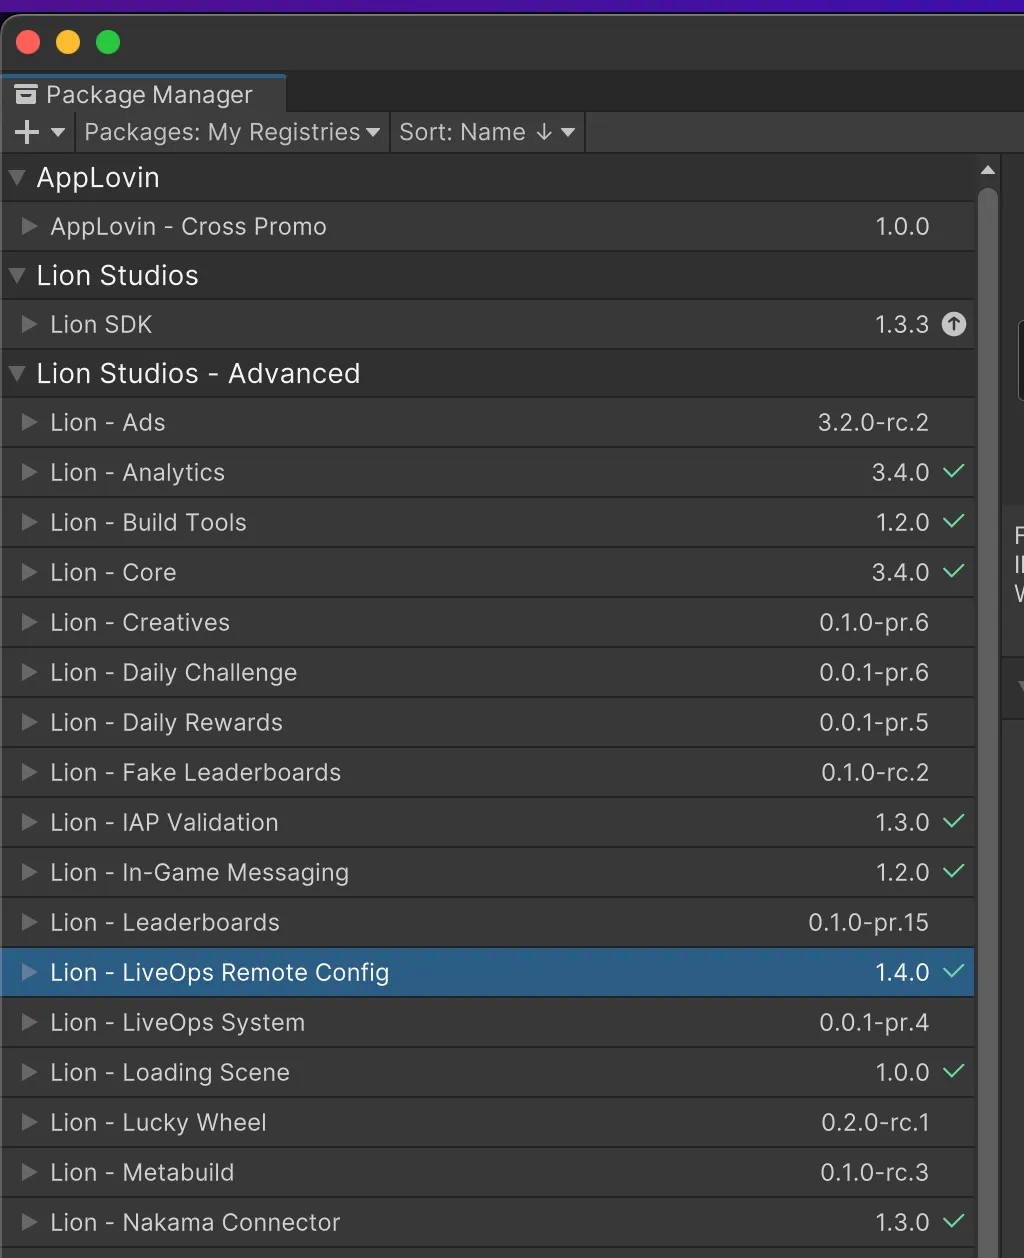Expand Lion - Leaderboards versions arrow
This screenshot has height=1258, width=1024.
click(x=30, y=923)
